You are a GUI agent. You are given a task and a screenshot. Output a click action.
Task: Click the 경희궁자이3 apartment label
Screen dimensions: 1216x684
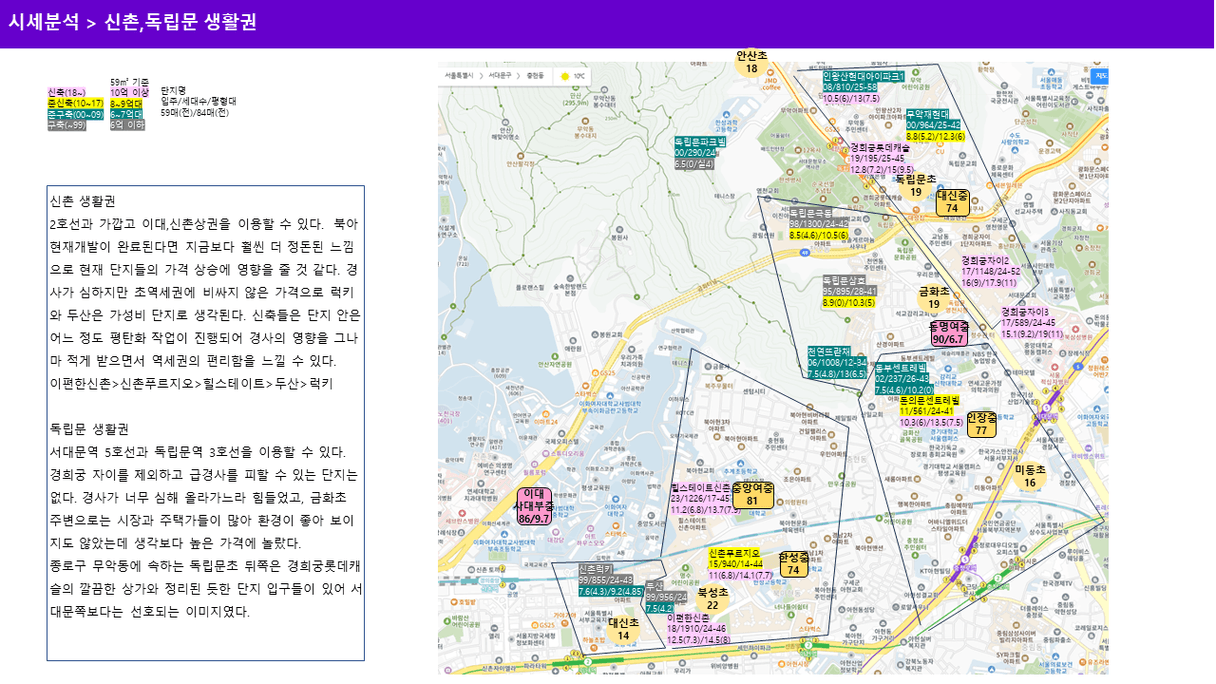pos(1025,312)
